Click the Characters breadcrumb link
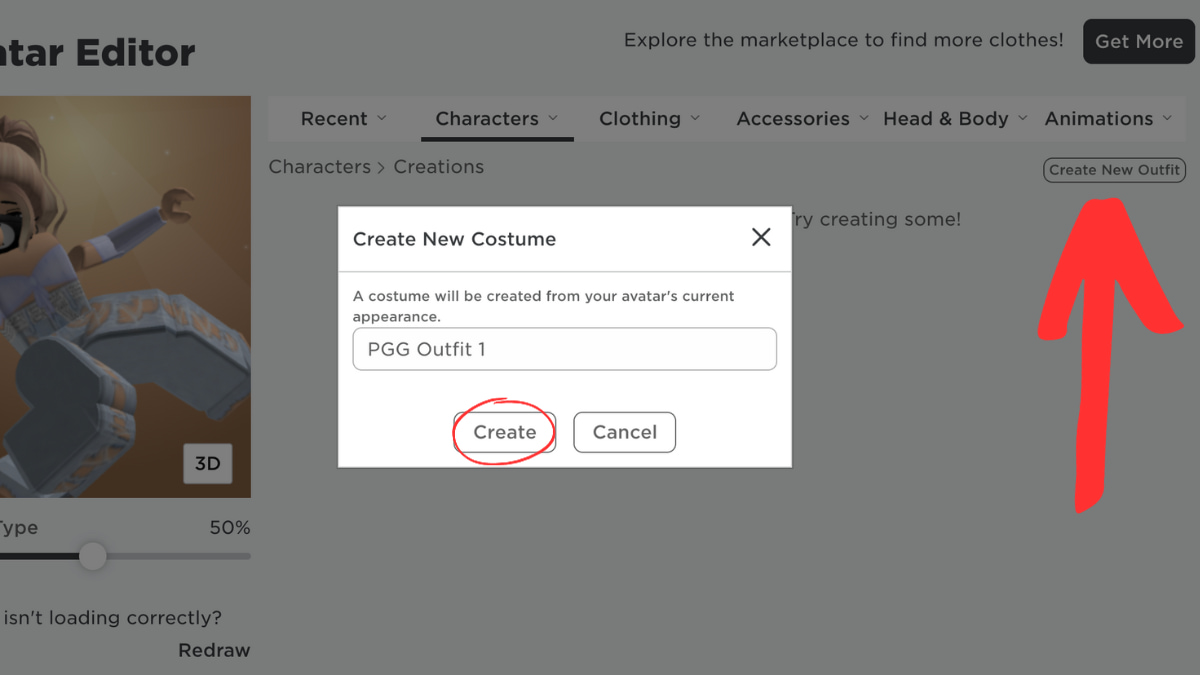The image size is (1200, 675). pos(319,166)
